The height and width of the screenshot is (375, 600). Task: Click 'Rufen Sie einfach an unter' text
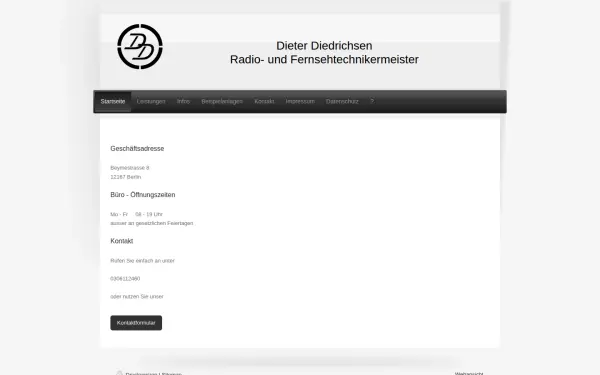click(x=142, y=261)
